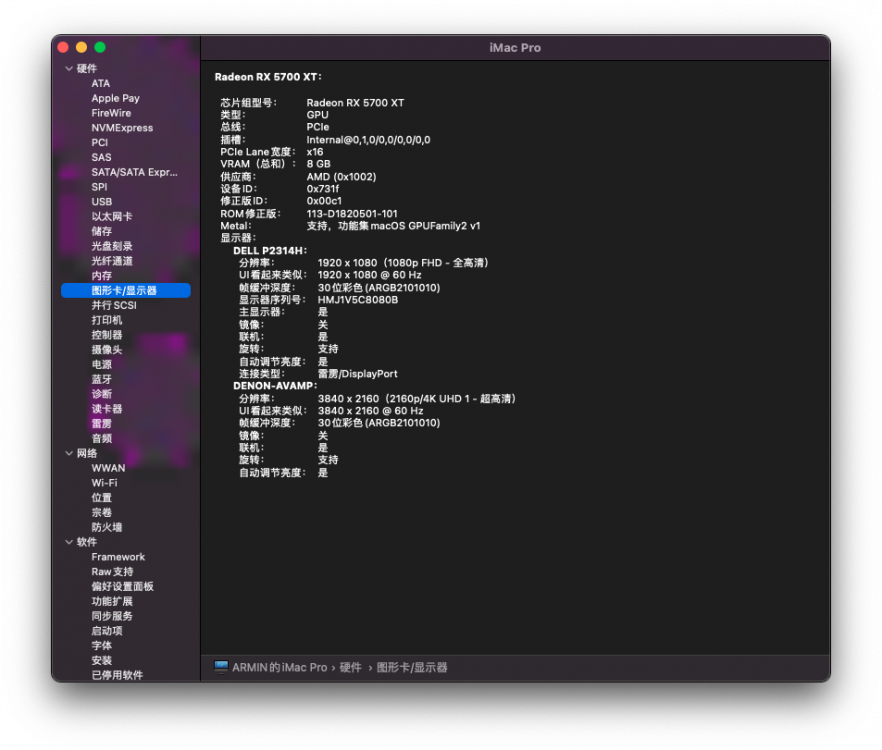
Task: Click vendor value AMD (0x1002)
Action: 341,177
